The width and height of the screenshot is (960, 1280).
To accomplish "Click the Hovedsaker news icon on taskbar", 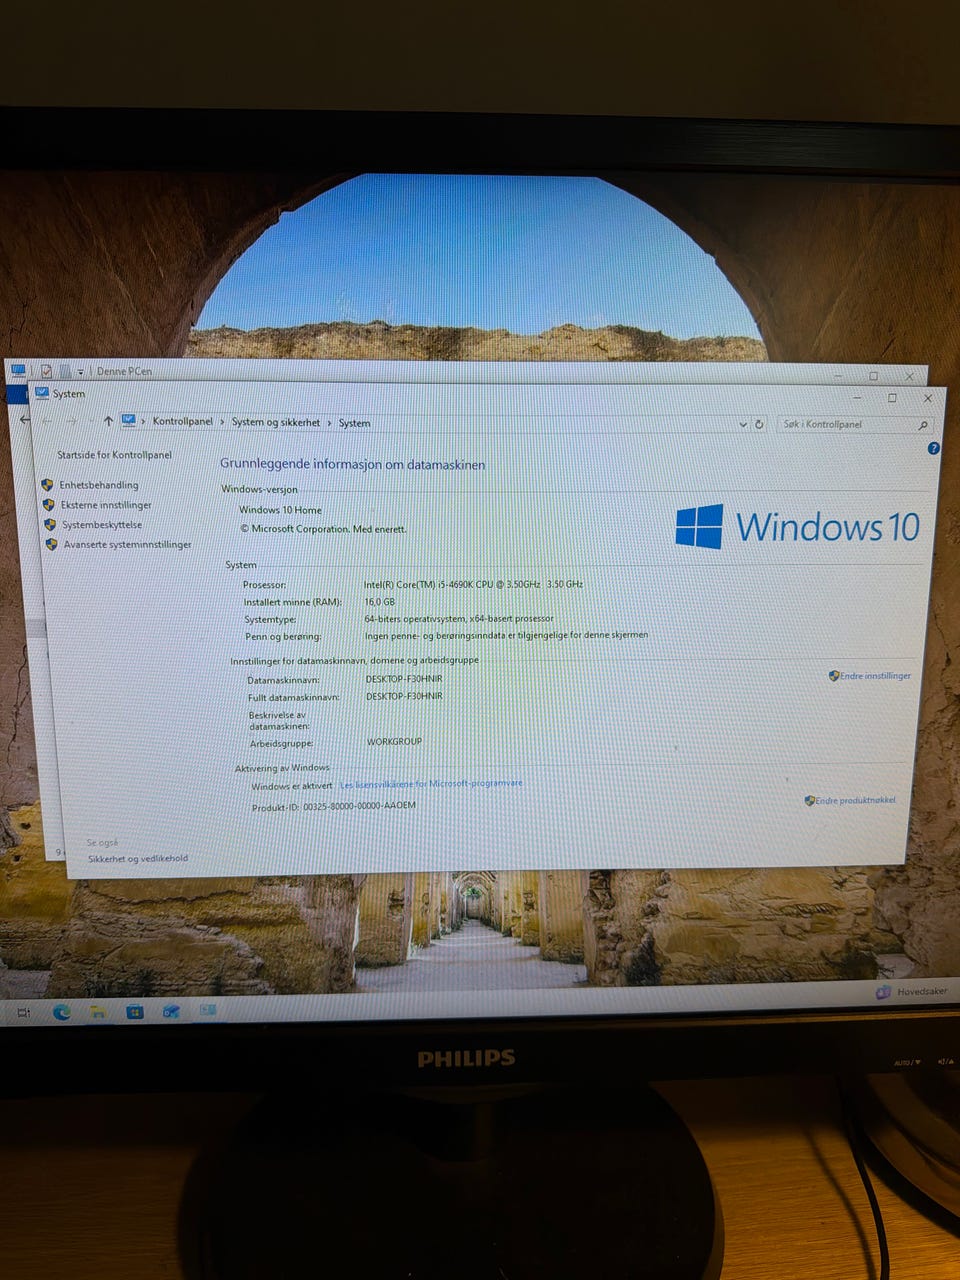I will pos(883,992).
